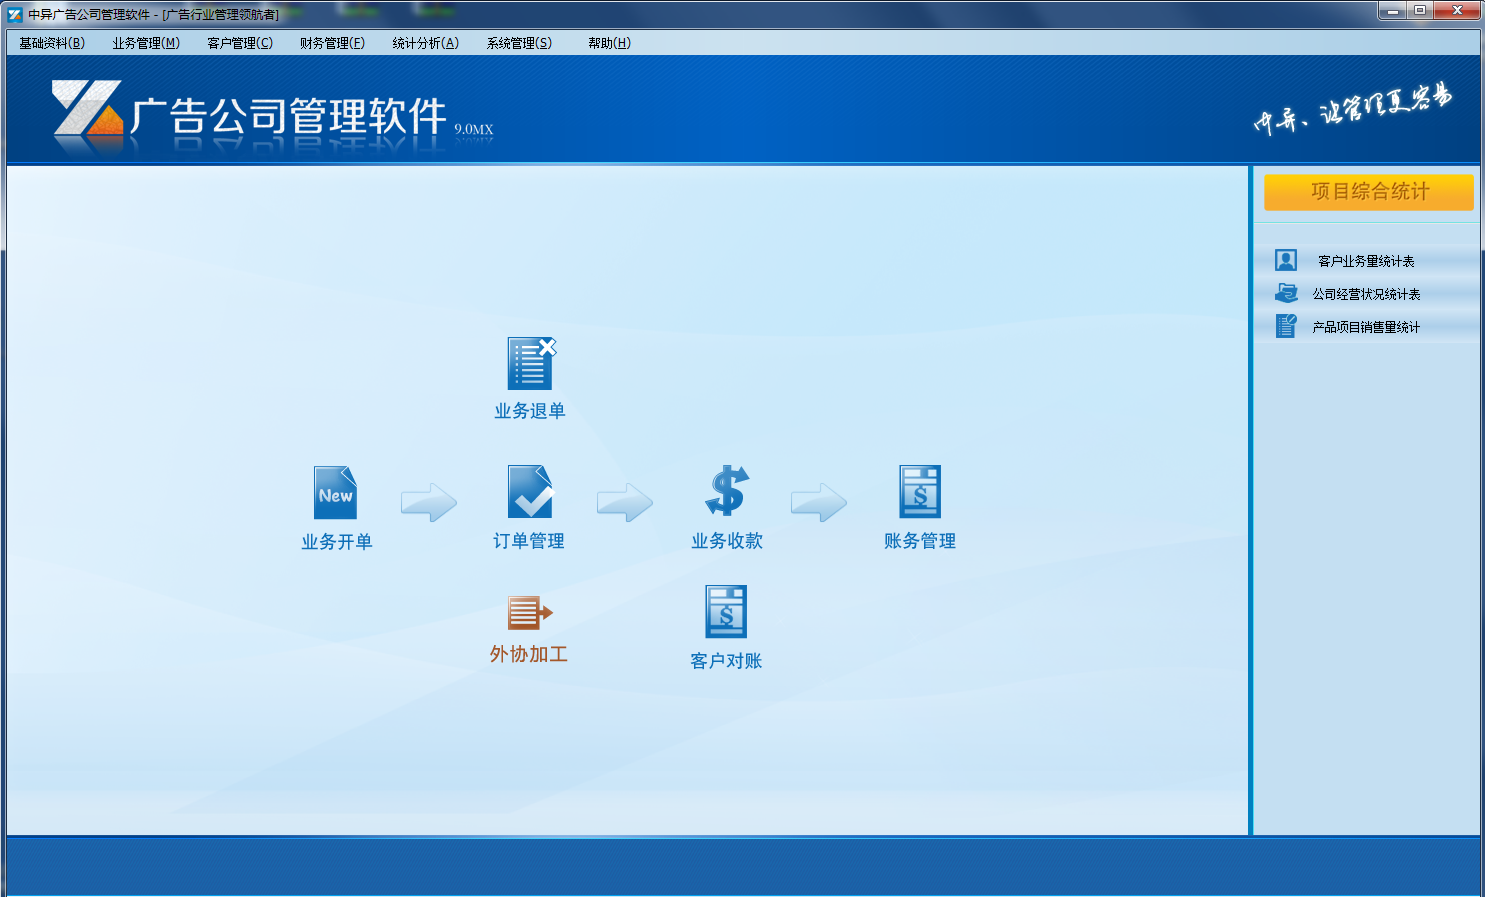The width and height of the screenshot is (1485, 897).
Task: Click the 外协加工 orange icon
Action: coord(529,612)
